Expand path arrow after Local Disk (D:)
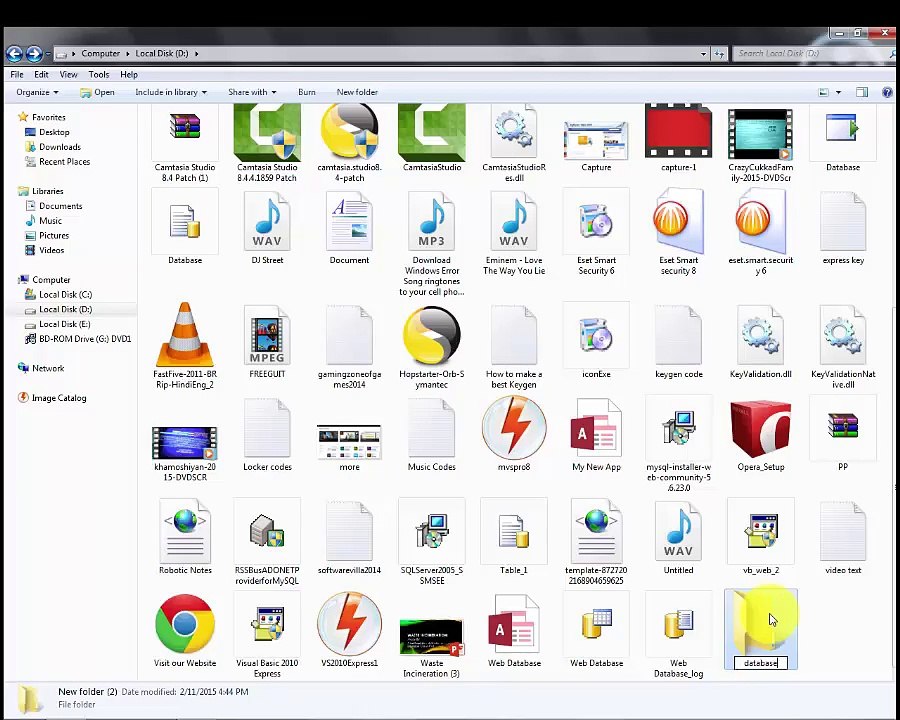 (x=196, y=53)
